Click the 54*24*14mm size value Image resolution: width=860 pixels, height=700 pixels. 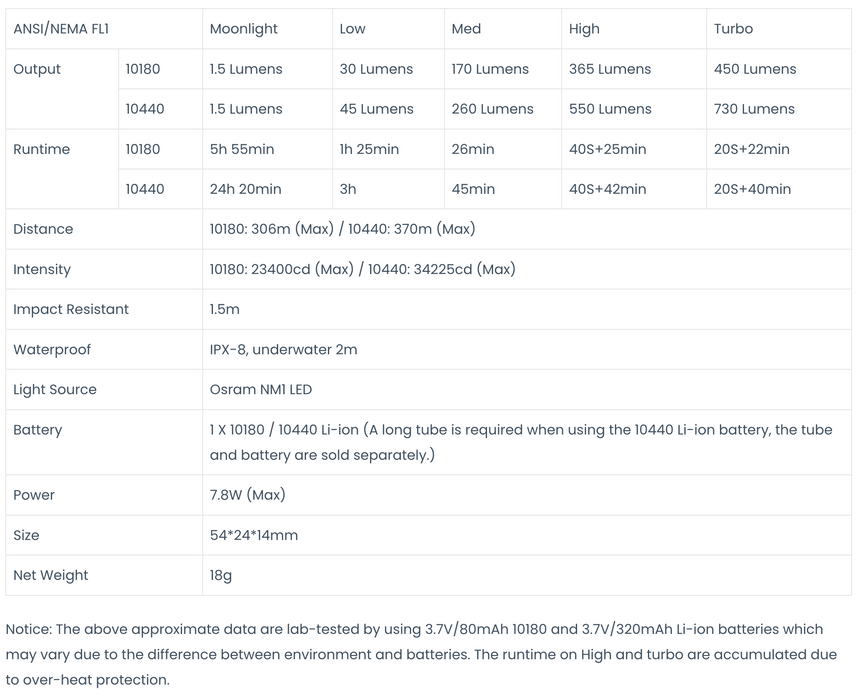(253, 535)
